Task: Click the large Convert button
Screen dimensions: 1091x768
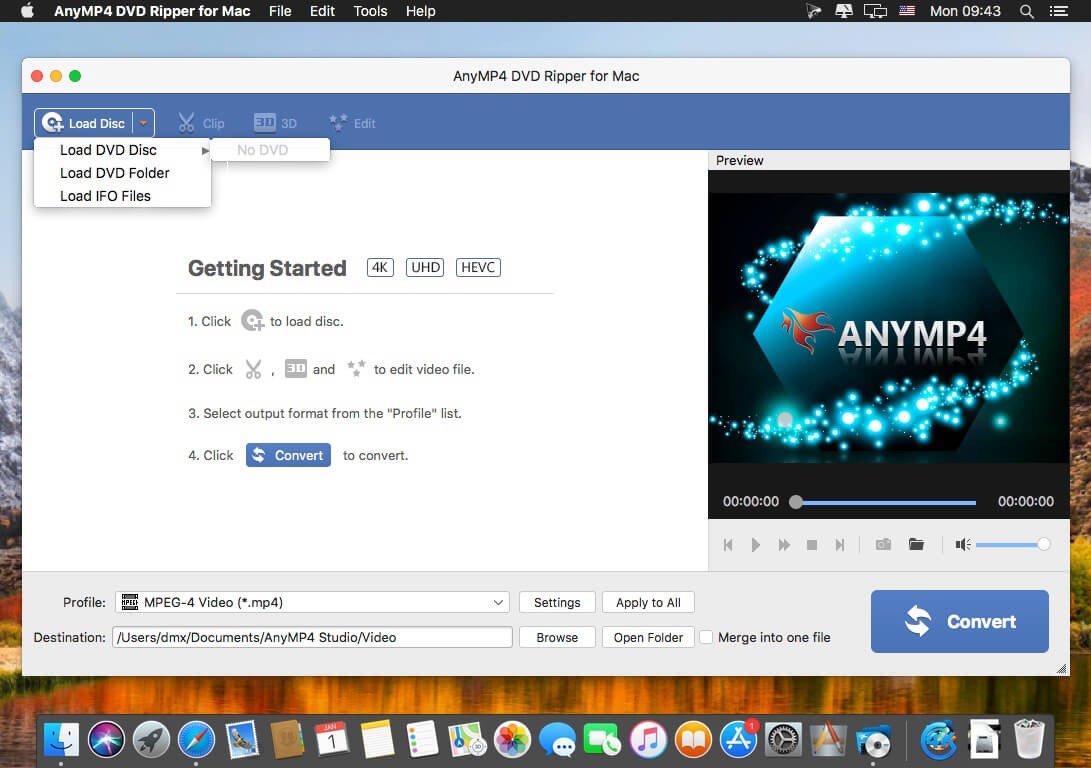Action: pyautogui.click(x=959, y=621)
